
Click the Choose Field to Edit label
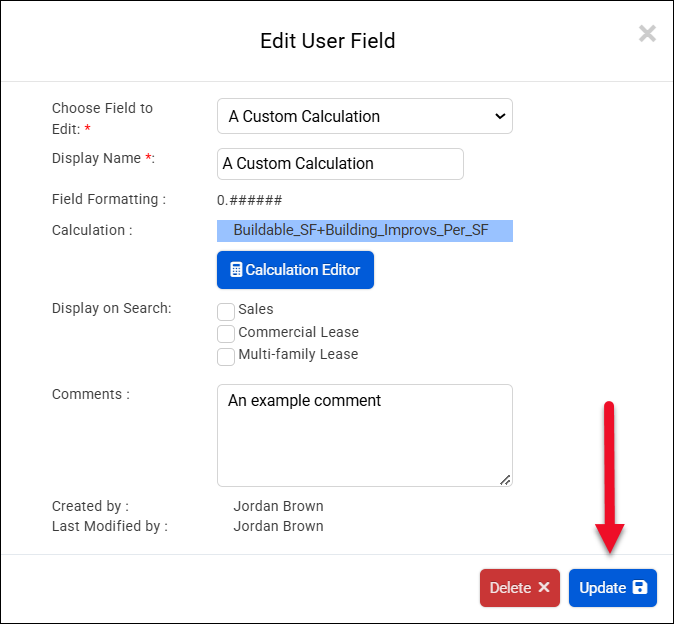[x=102, y=118]
